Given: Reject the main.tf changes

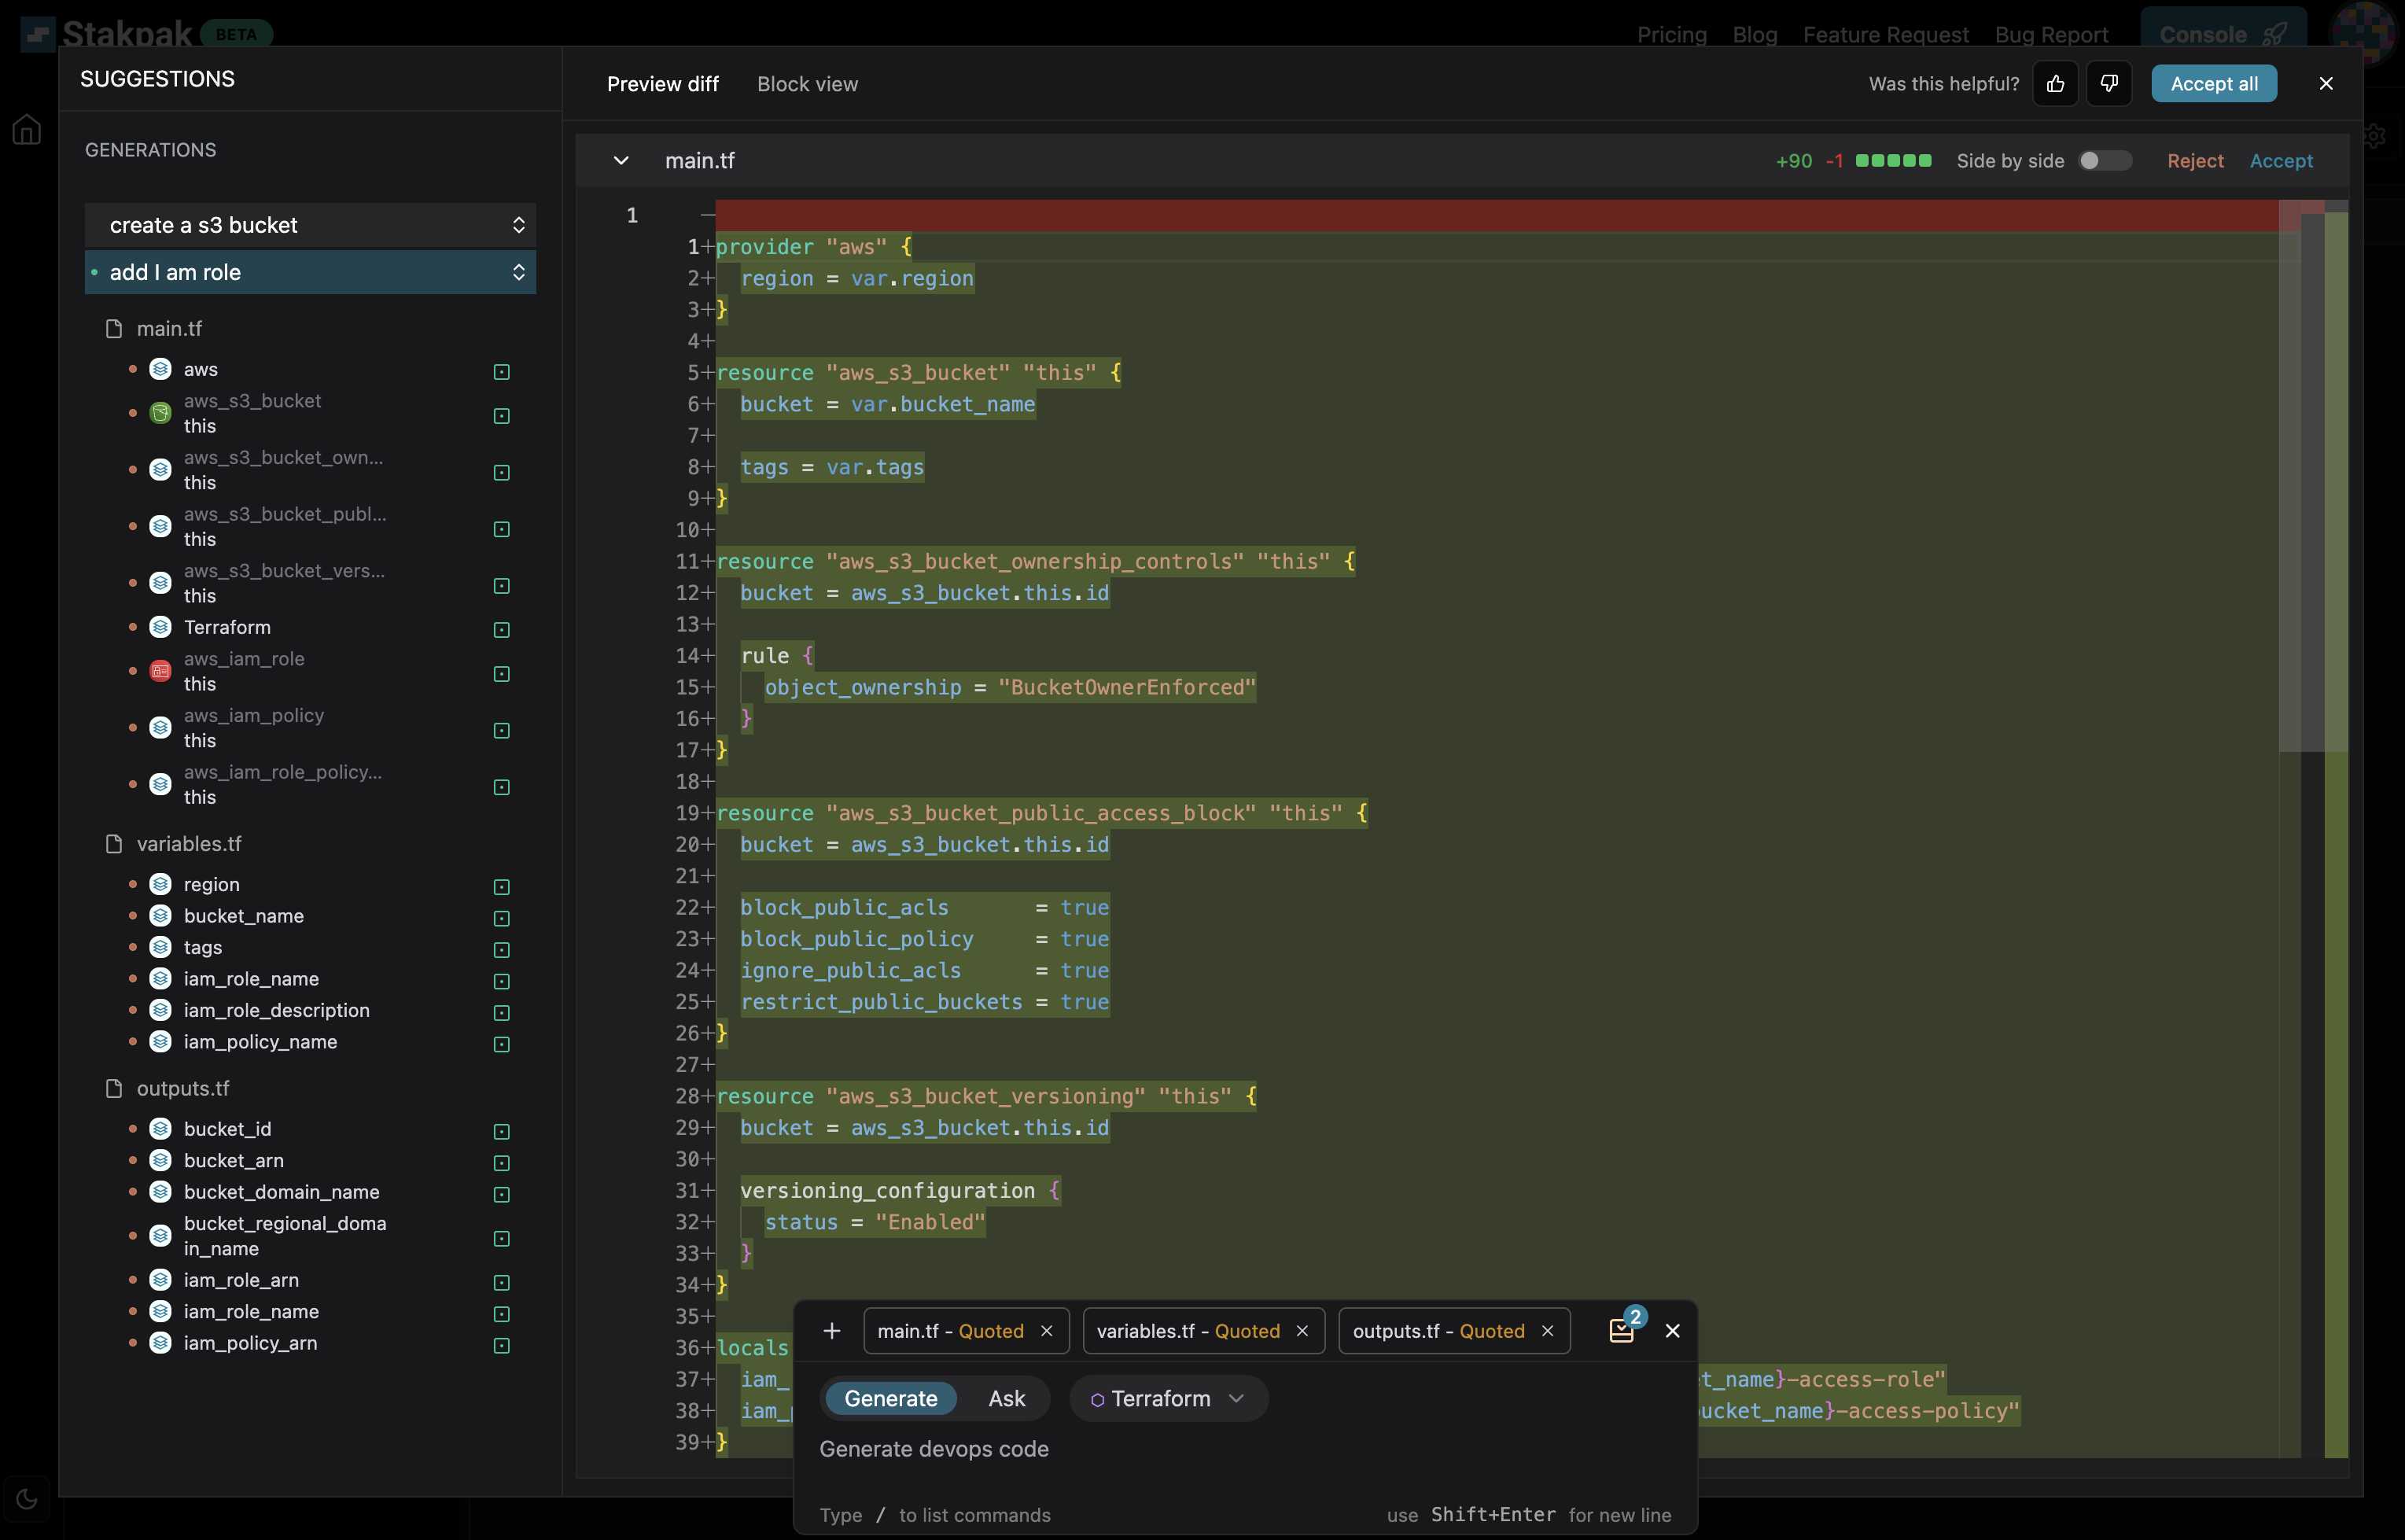Looking at the screenshot, I should click(x=2195, y=161).
